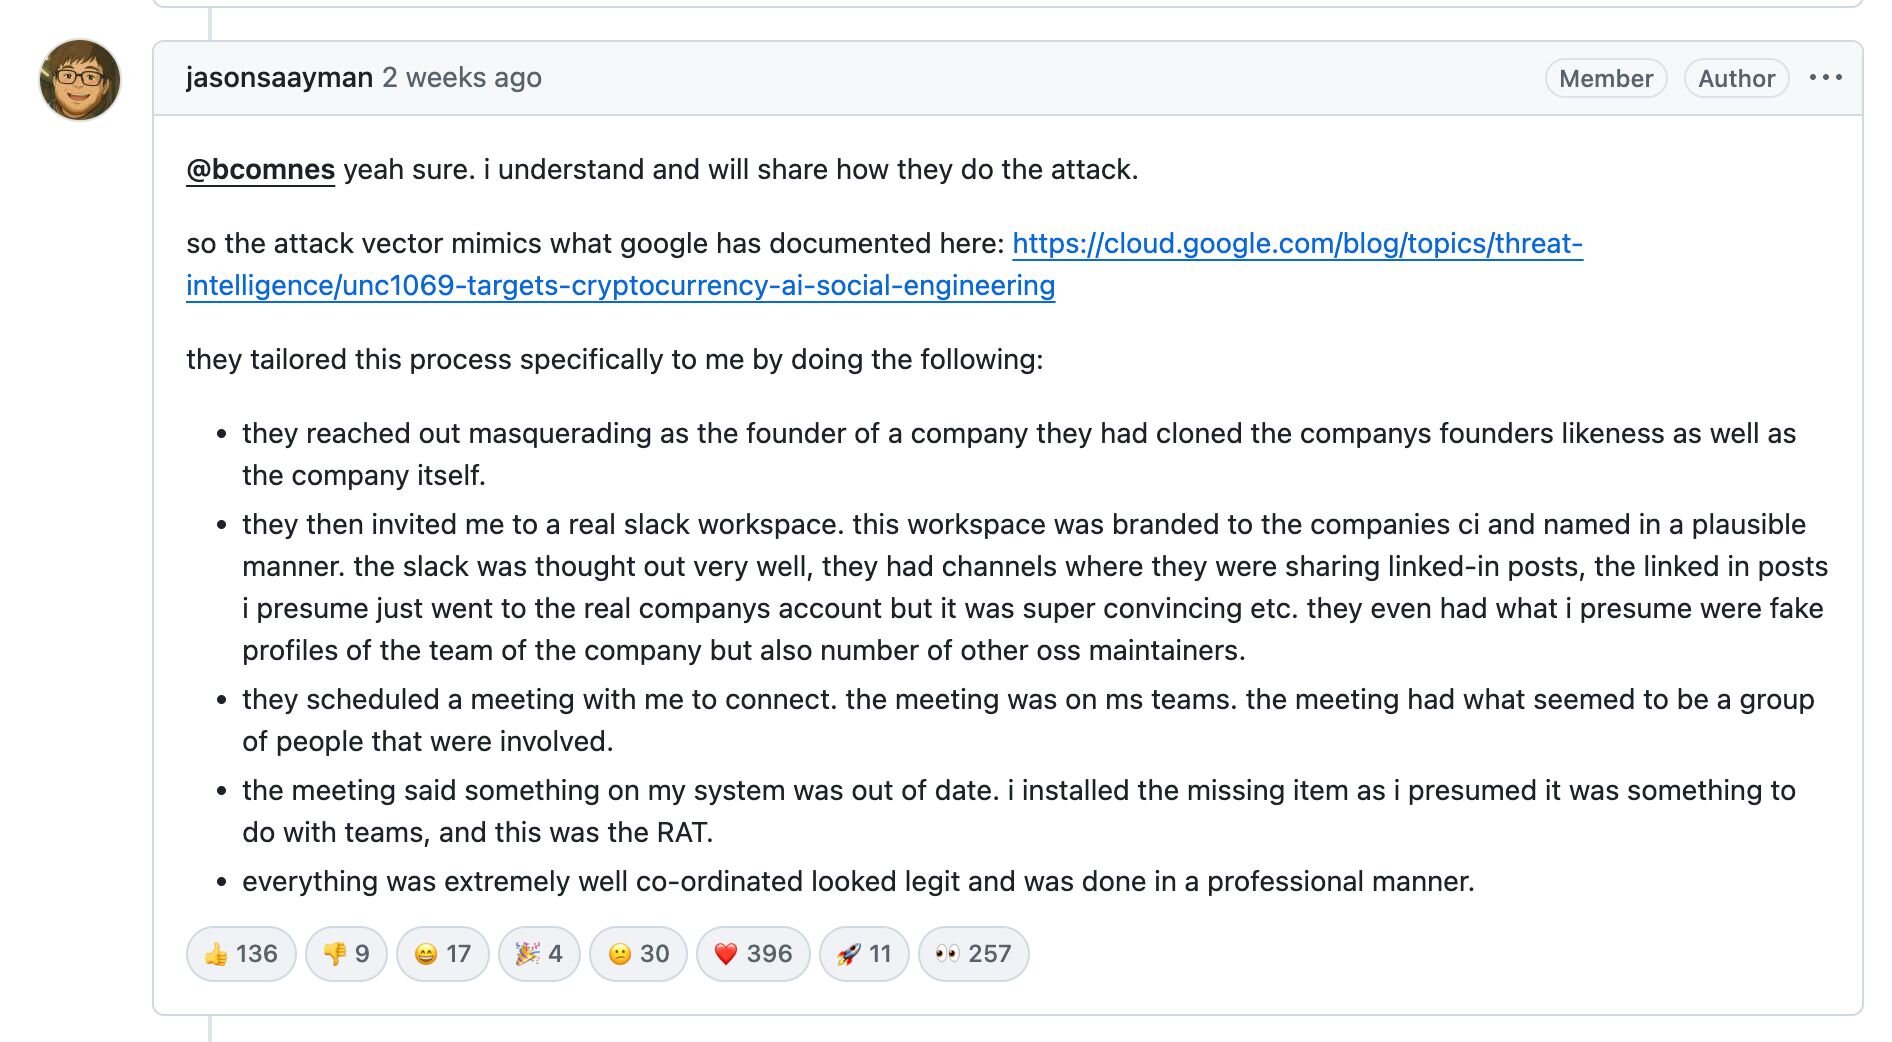This screenshot has width=1892, height=1042.
Task: Click the rocket emoji icon
Action: pyautogui.click(x=849, y=955)
